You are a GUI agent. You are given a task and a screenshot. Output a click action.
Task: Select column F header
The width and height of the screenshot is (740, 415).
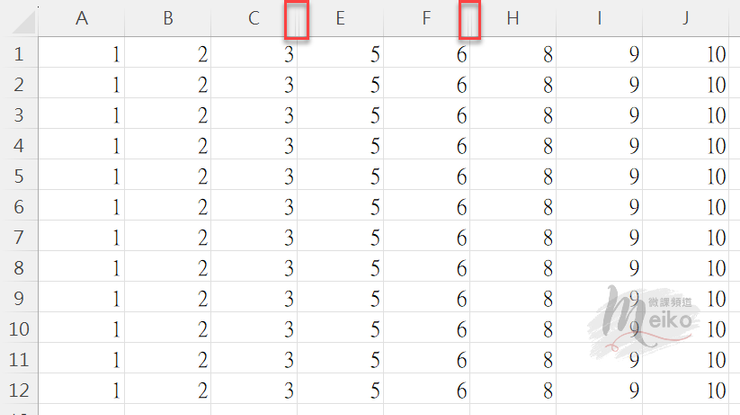426,18
